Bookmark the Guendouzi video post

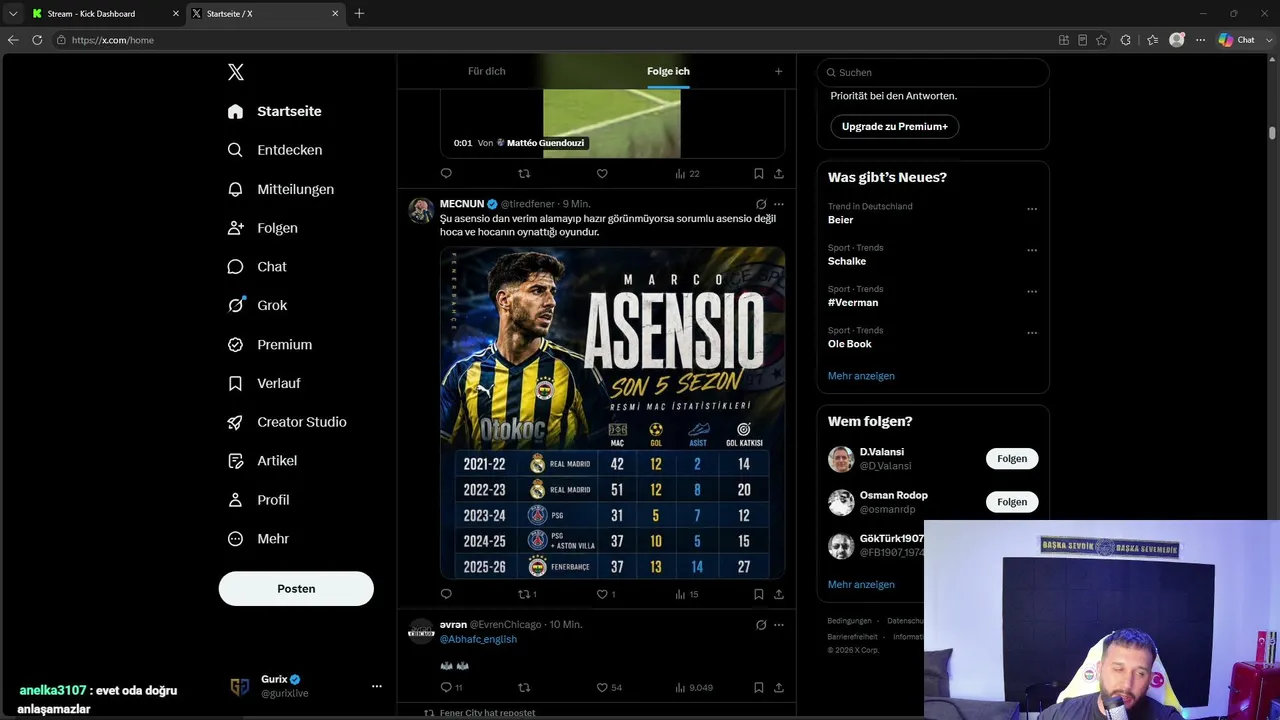tap(760, 174)
